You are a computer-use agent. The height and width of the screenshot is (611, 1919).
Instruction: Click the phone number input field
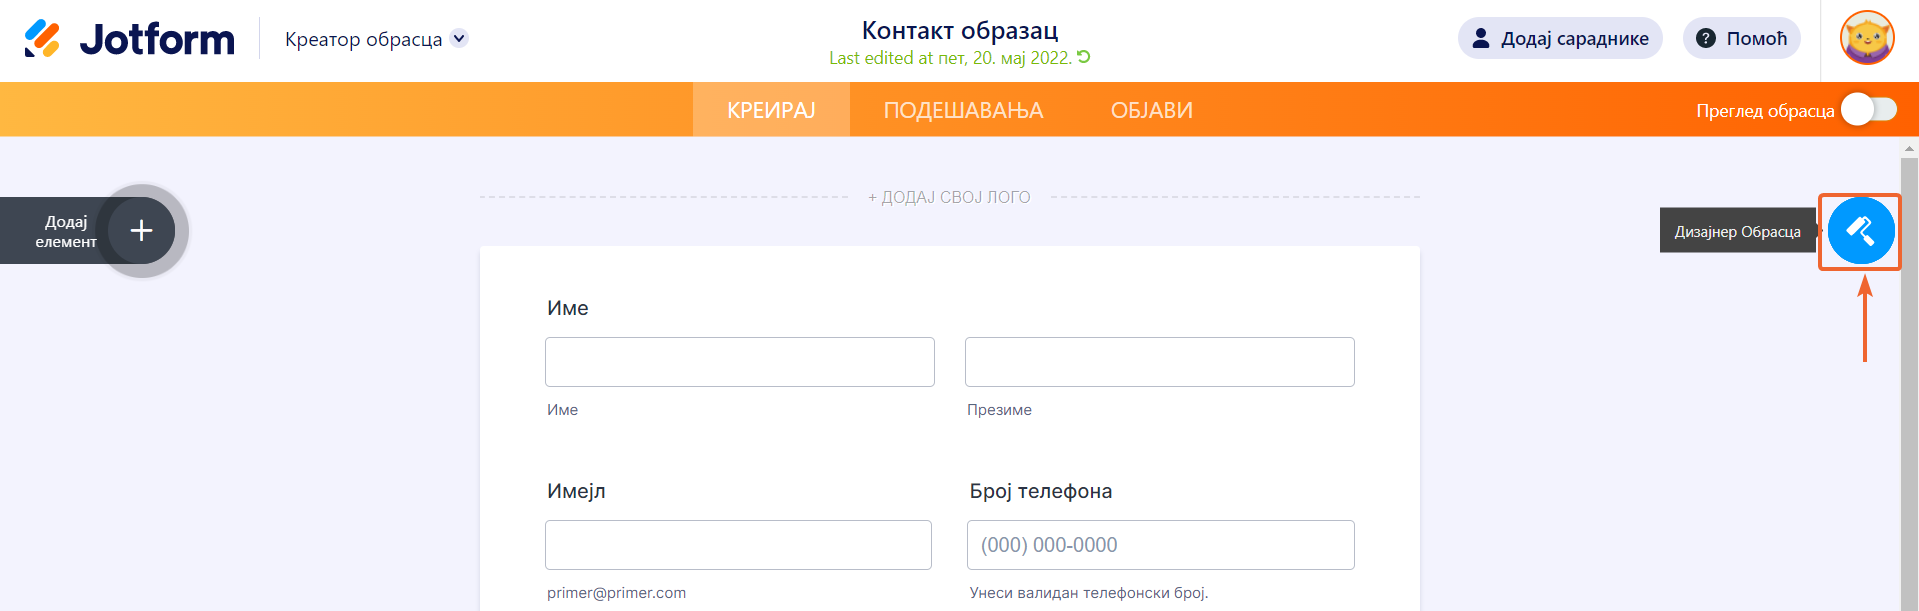pos(1160,545)
